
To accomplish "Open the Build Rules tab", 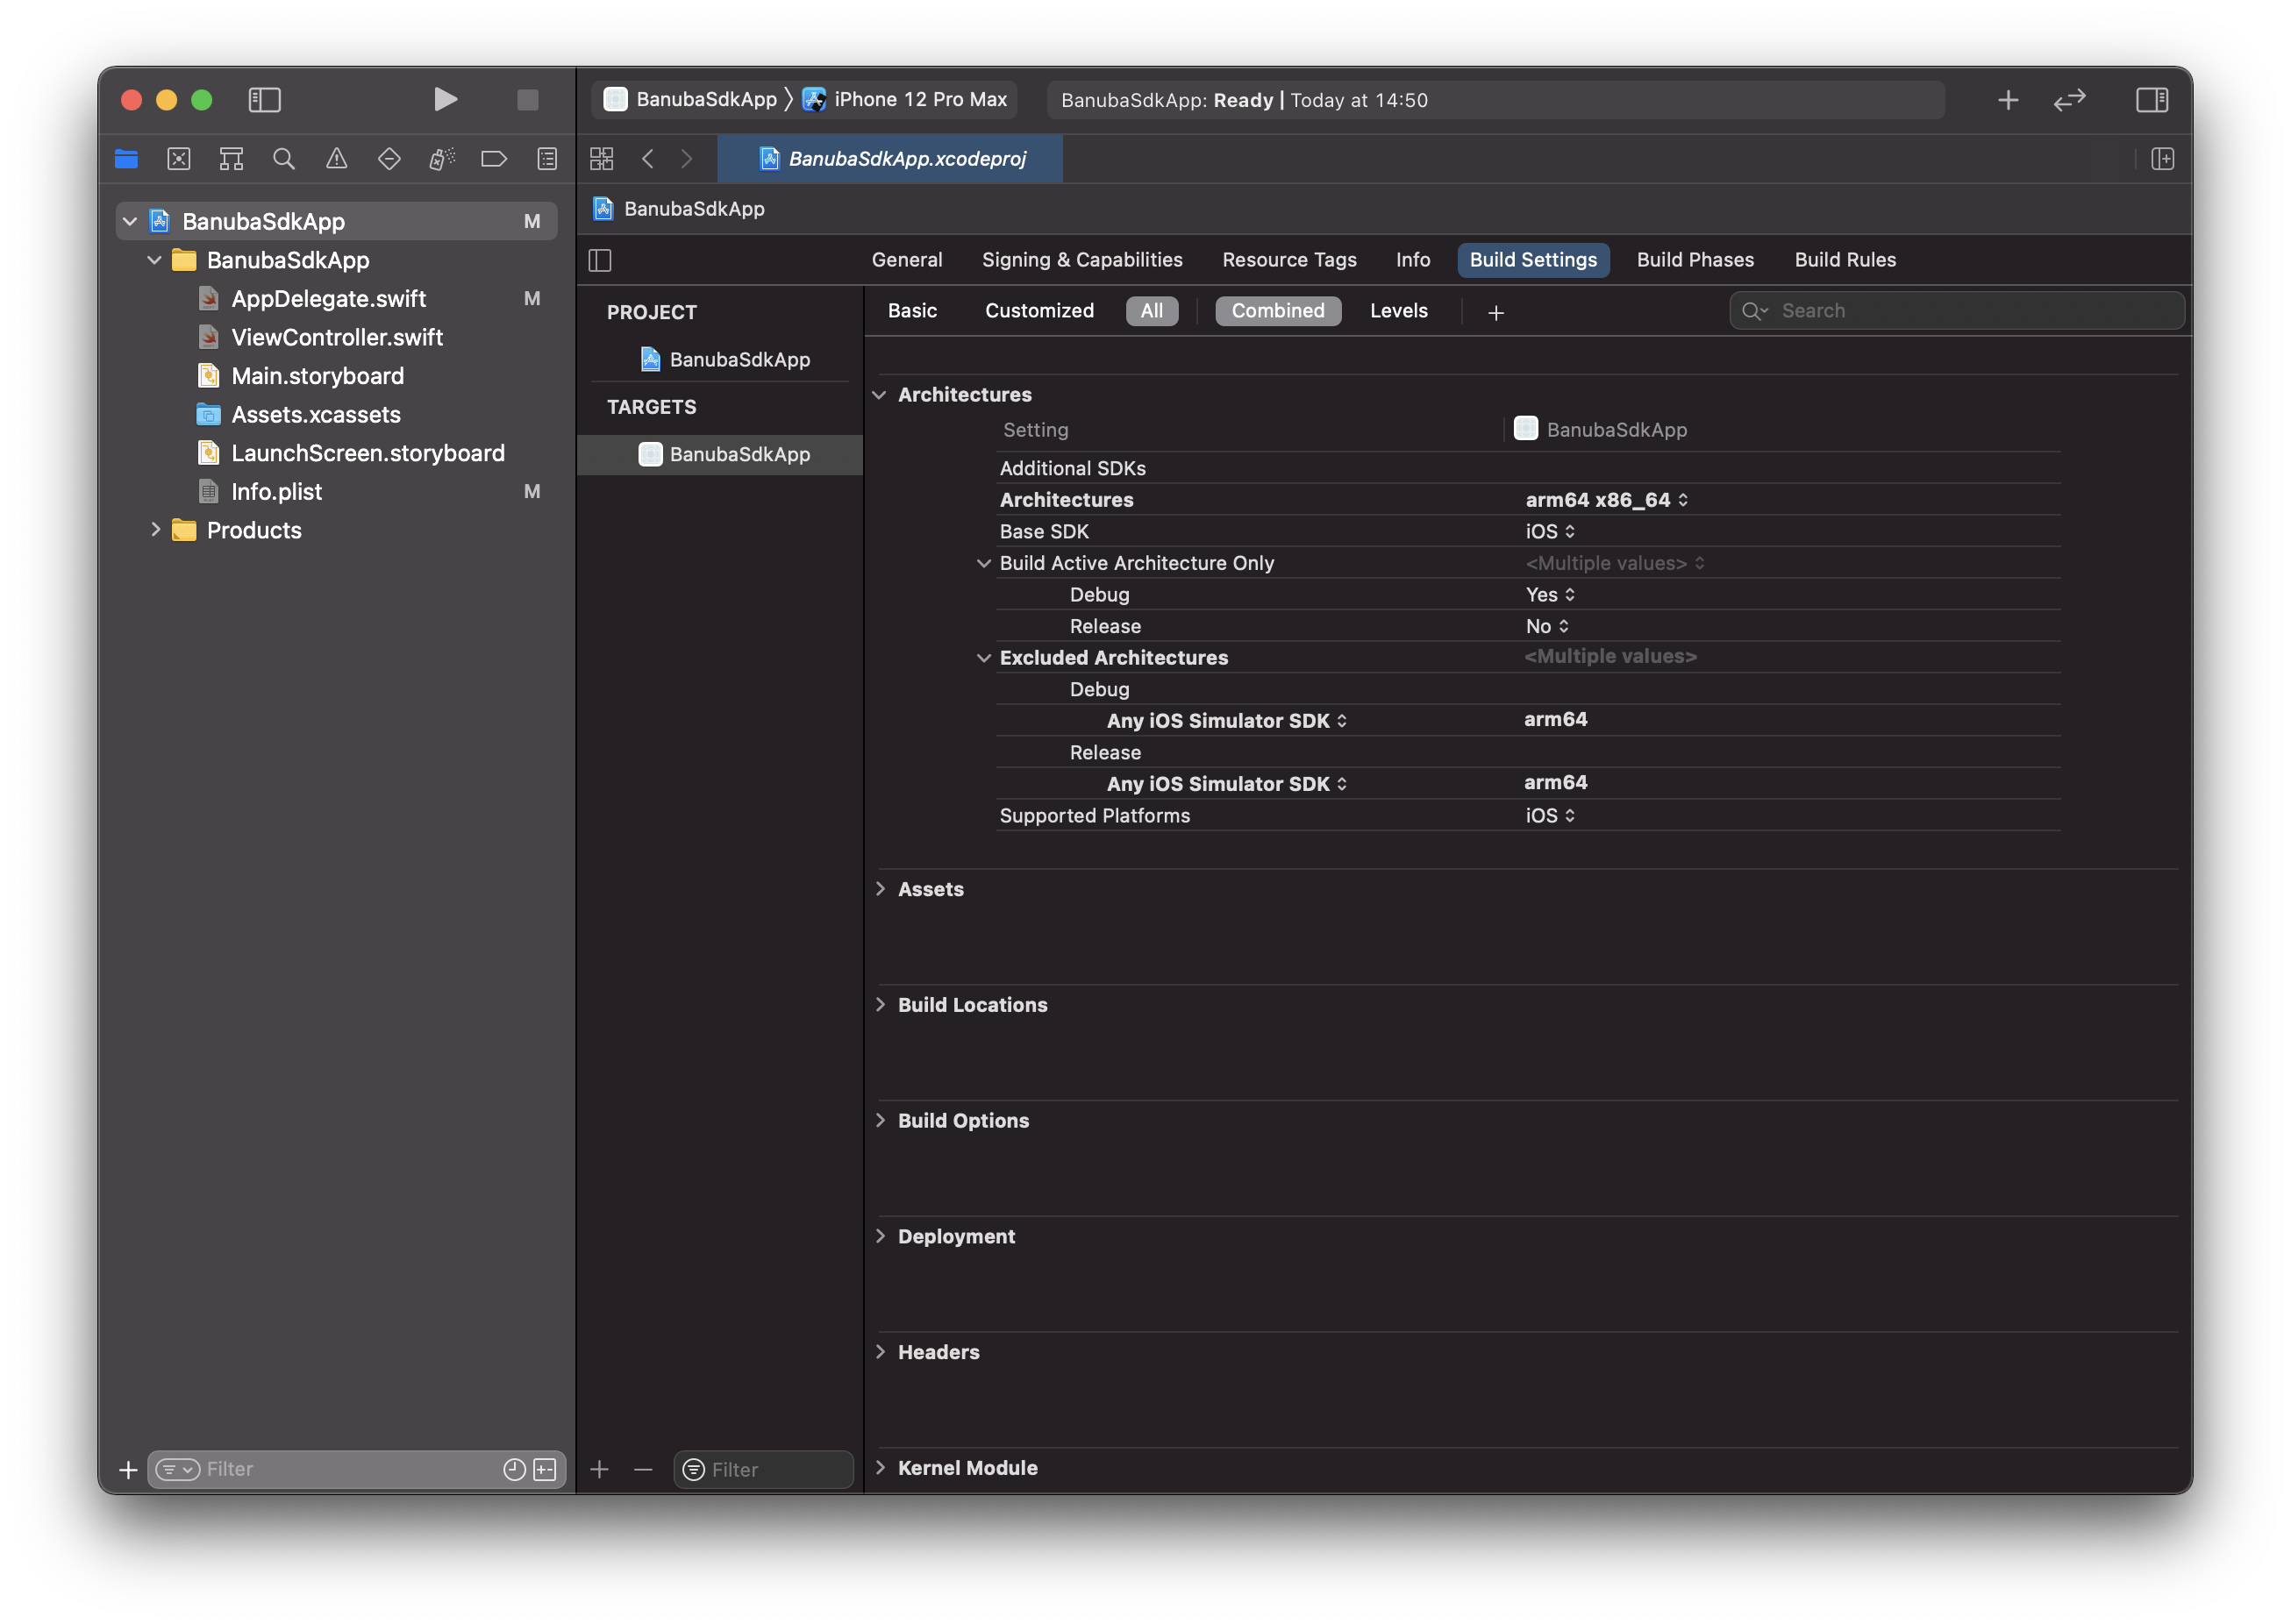I will [1845, 260].
